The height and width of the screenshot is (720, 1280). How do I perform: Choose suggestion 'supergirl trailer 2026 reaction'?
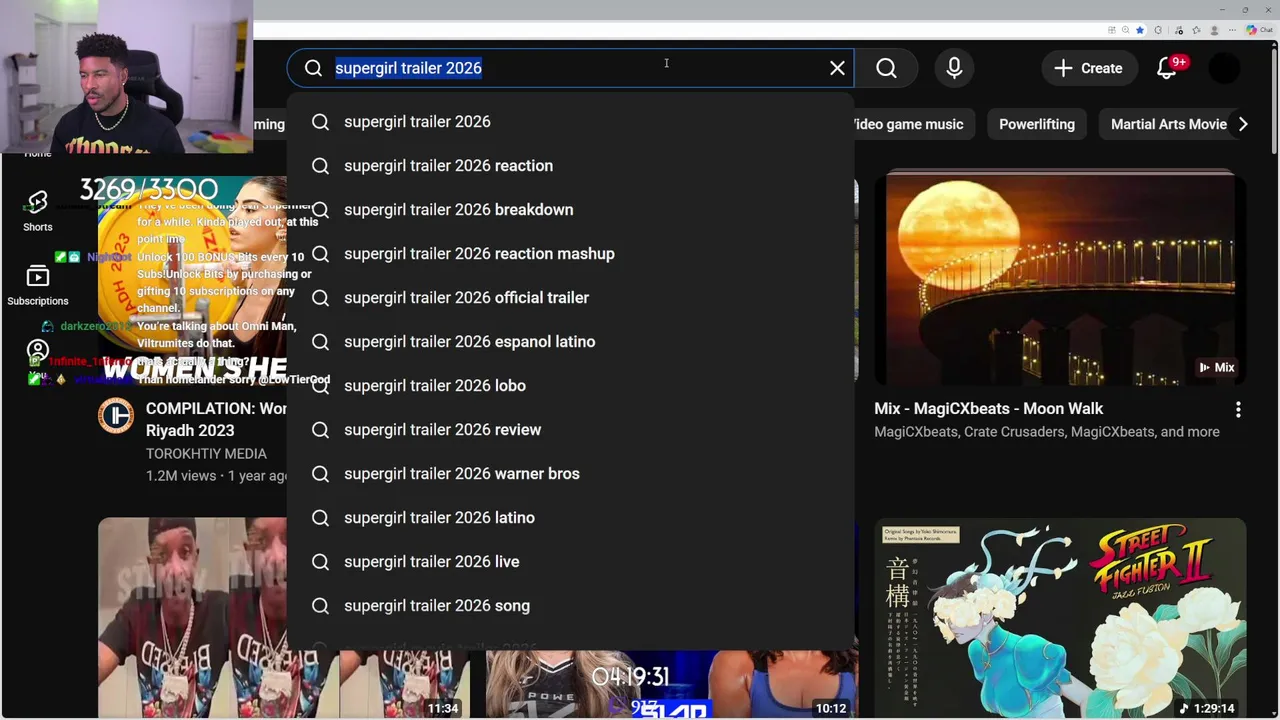pyautogui.click(x=570, y=166)
